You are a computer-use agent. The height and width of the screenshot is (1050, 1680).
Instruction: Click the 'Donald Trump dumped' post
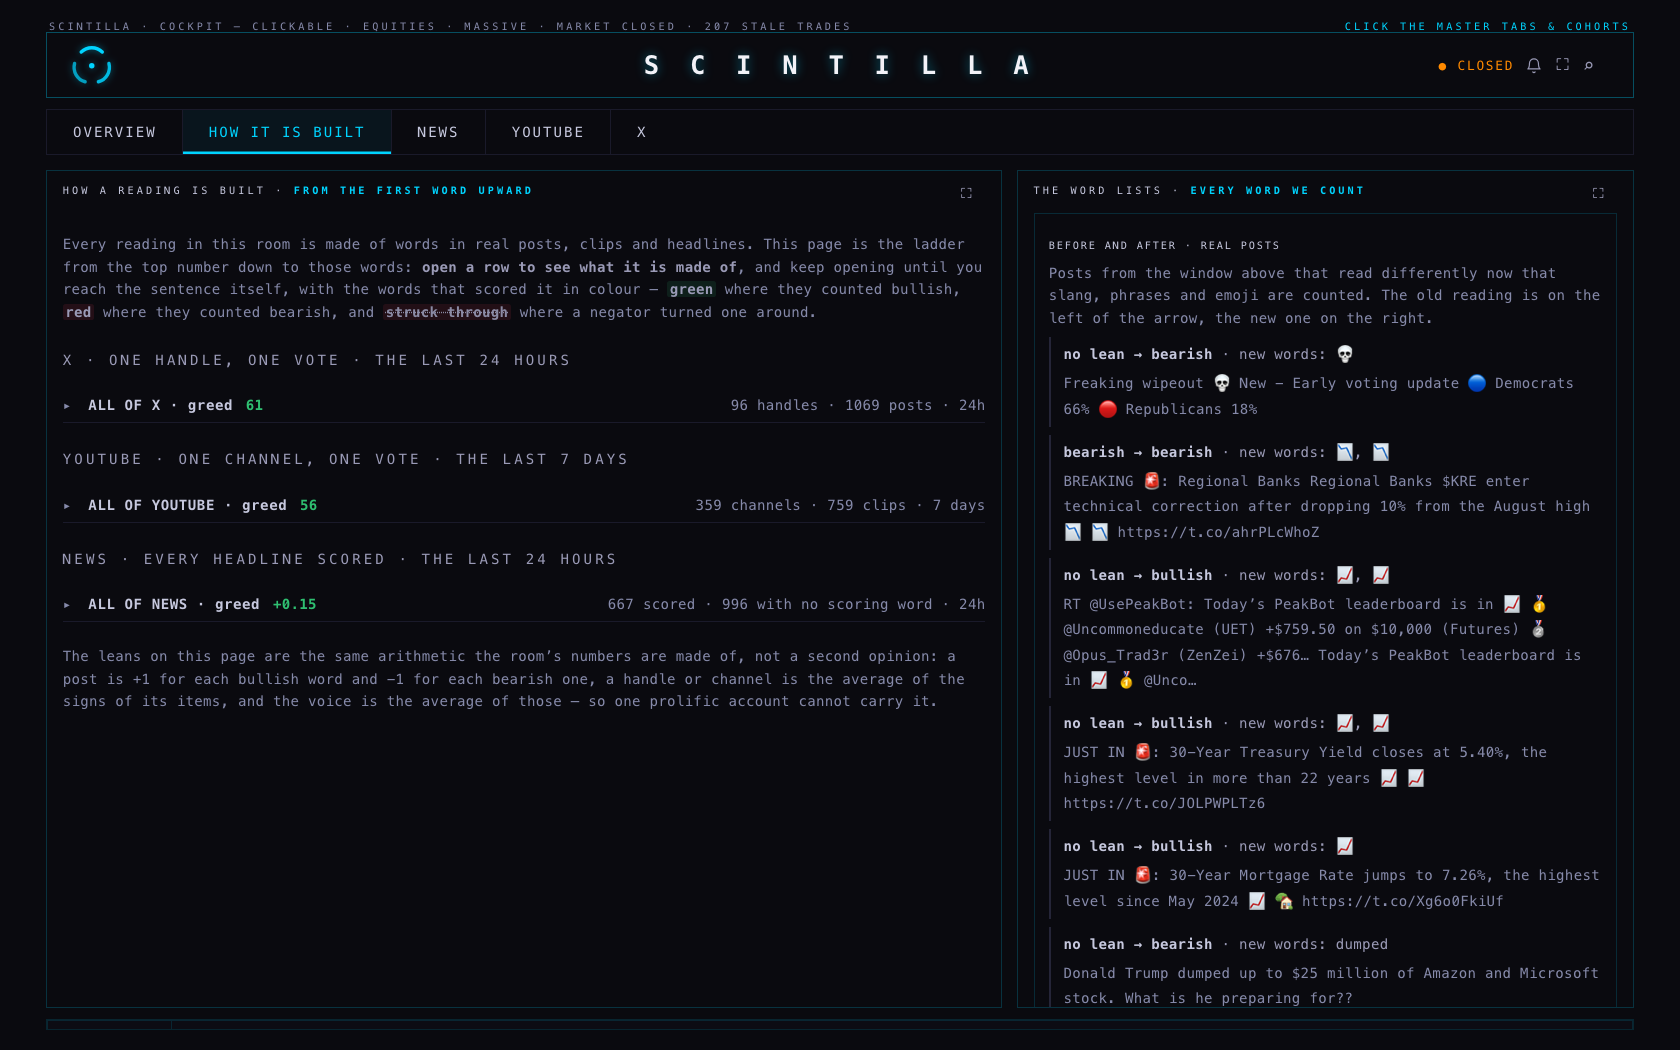[1331, 985]
